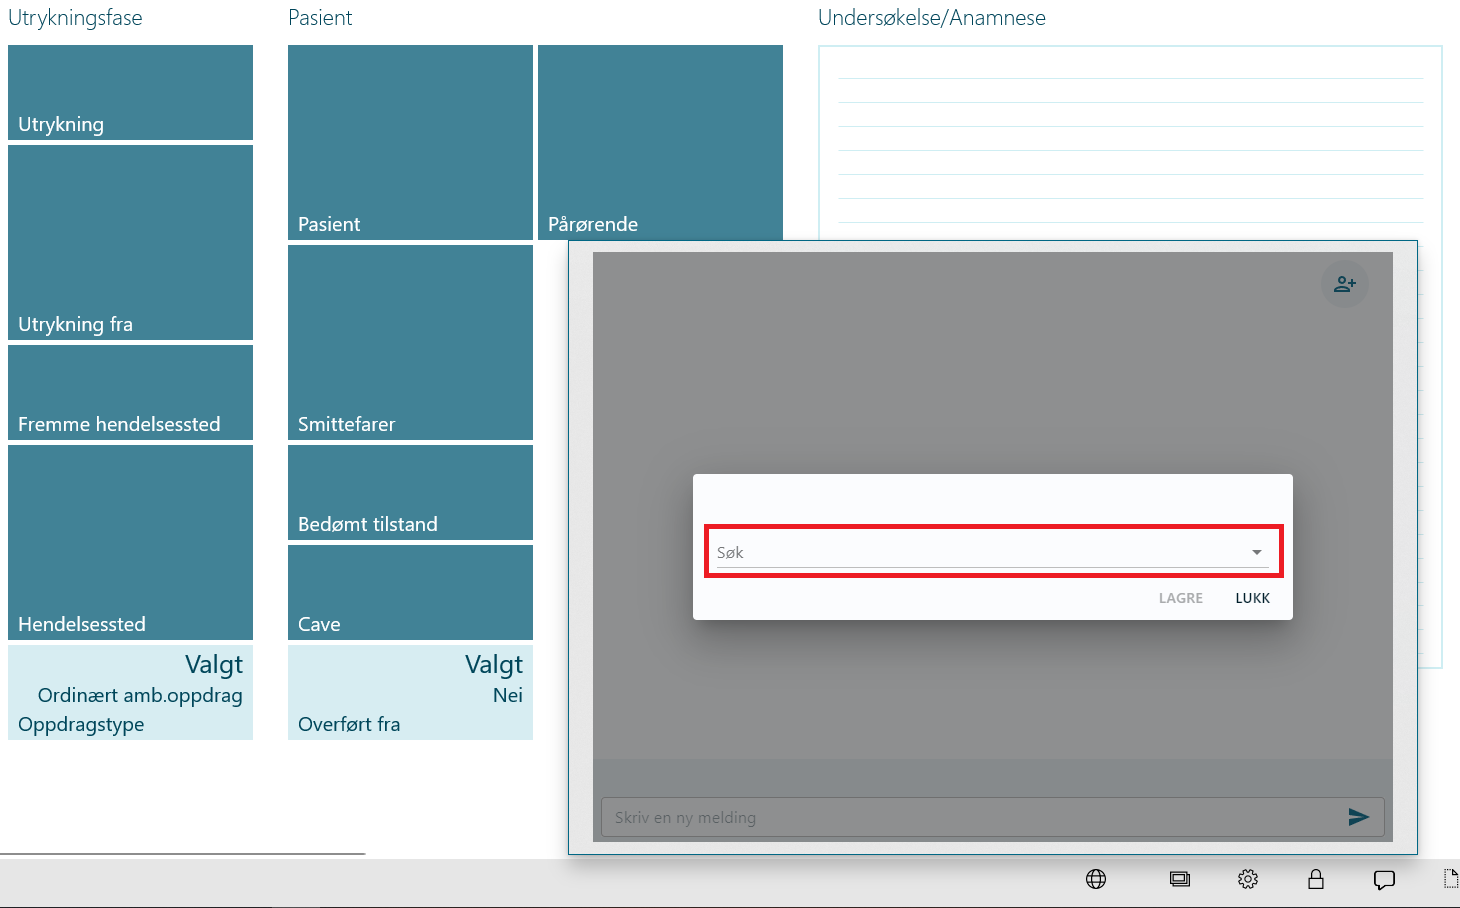Open the Pasient tile
This screenshot has width=1460, height=908.
410,142
